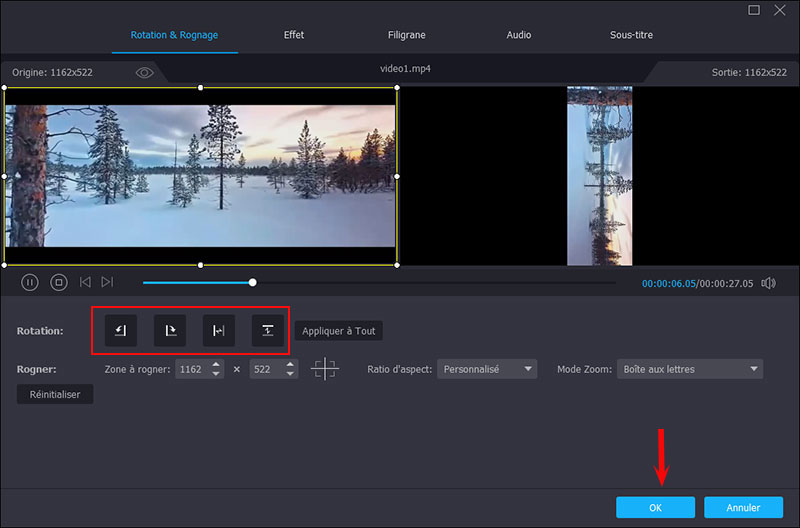The width and height of the screenshot is (800, 528).
Task: Toggle original preview eye icon
Action: (144, 73)
